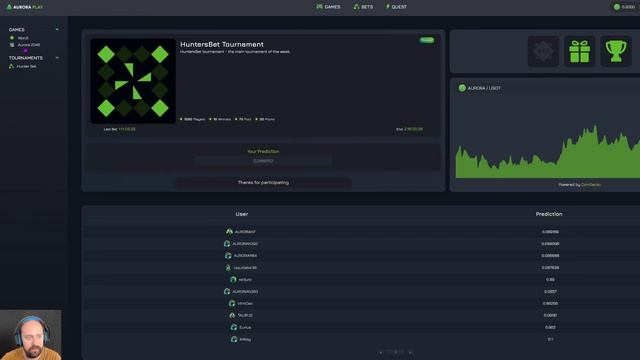Viewport: 640px width, 360px height.
Task: Click the HuntersBet Tournament cover image
Action: [133, 81]
